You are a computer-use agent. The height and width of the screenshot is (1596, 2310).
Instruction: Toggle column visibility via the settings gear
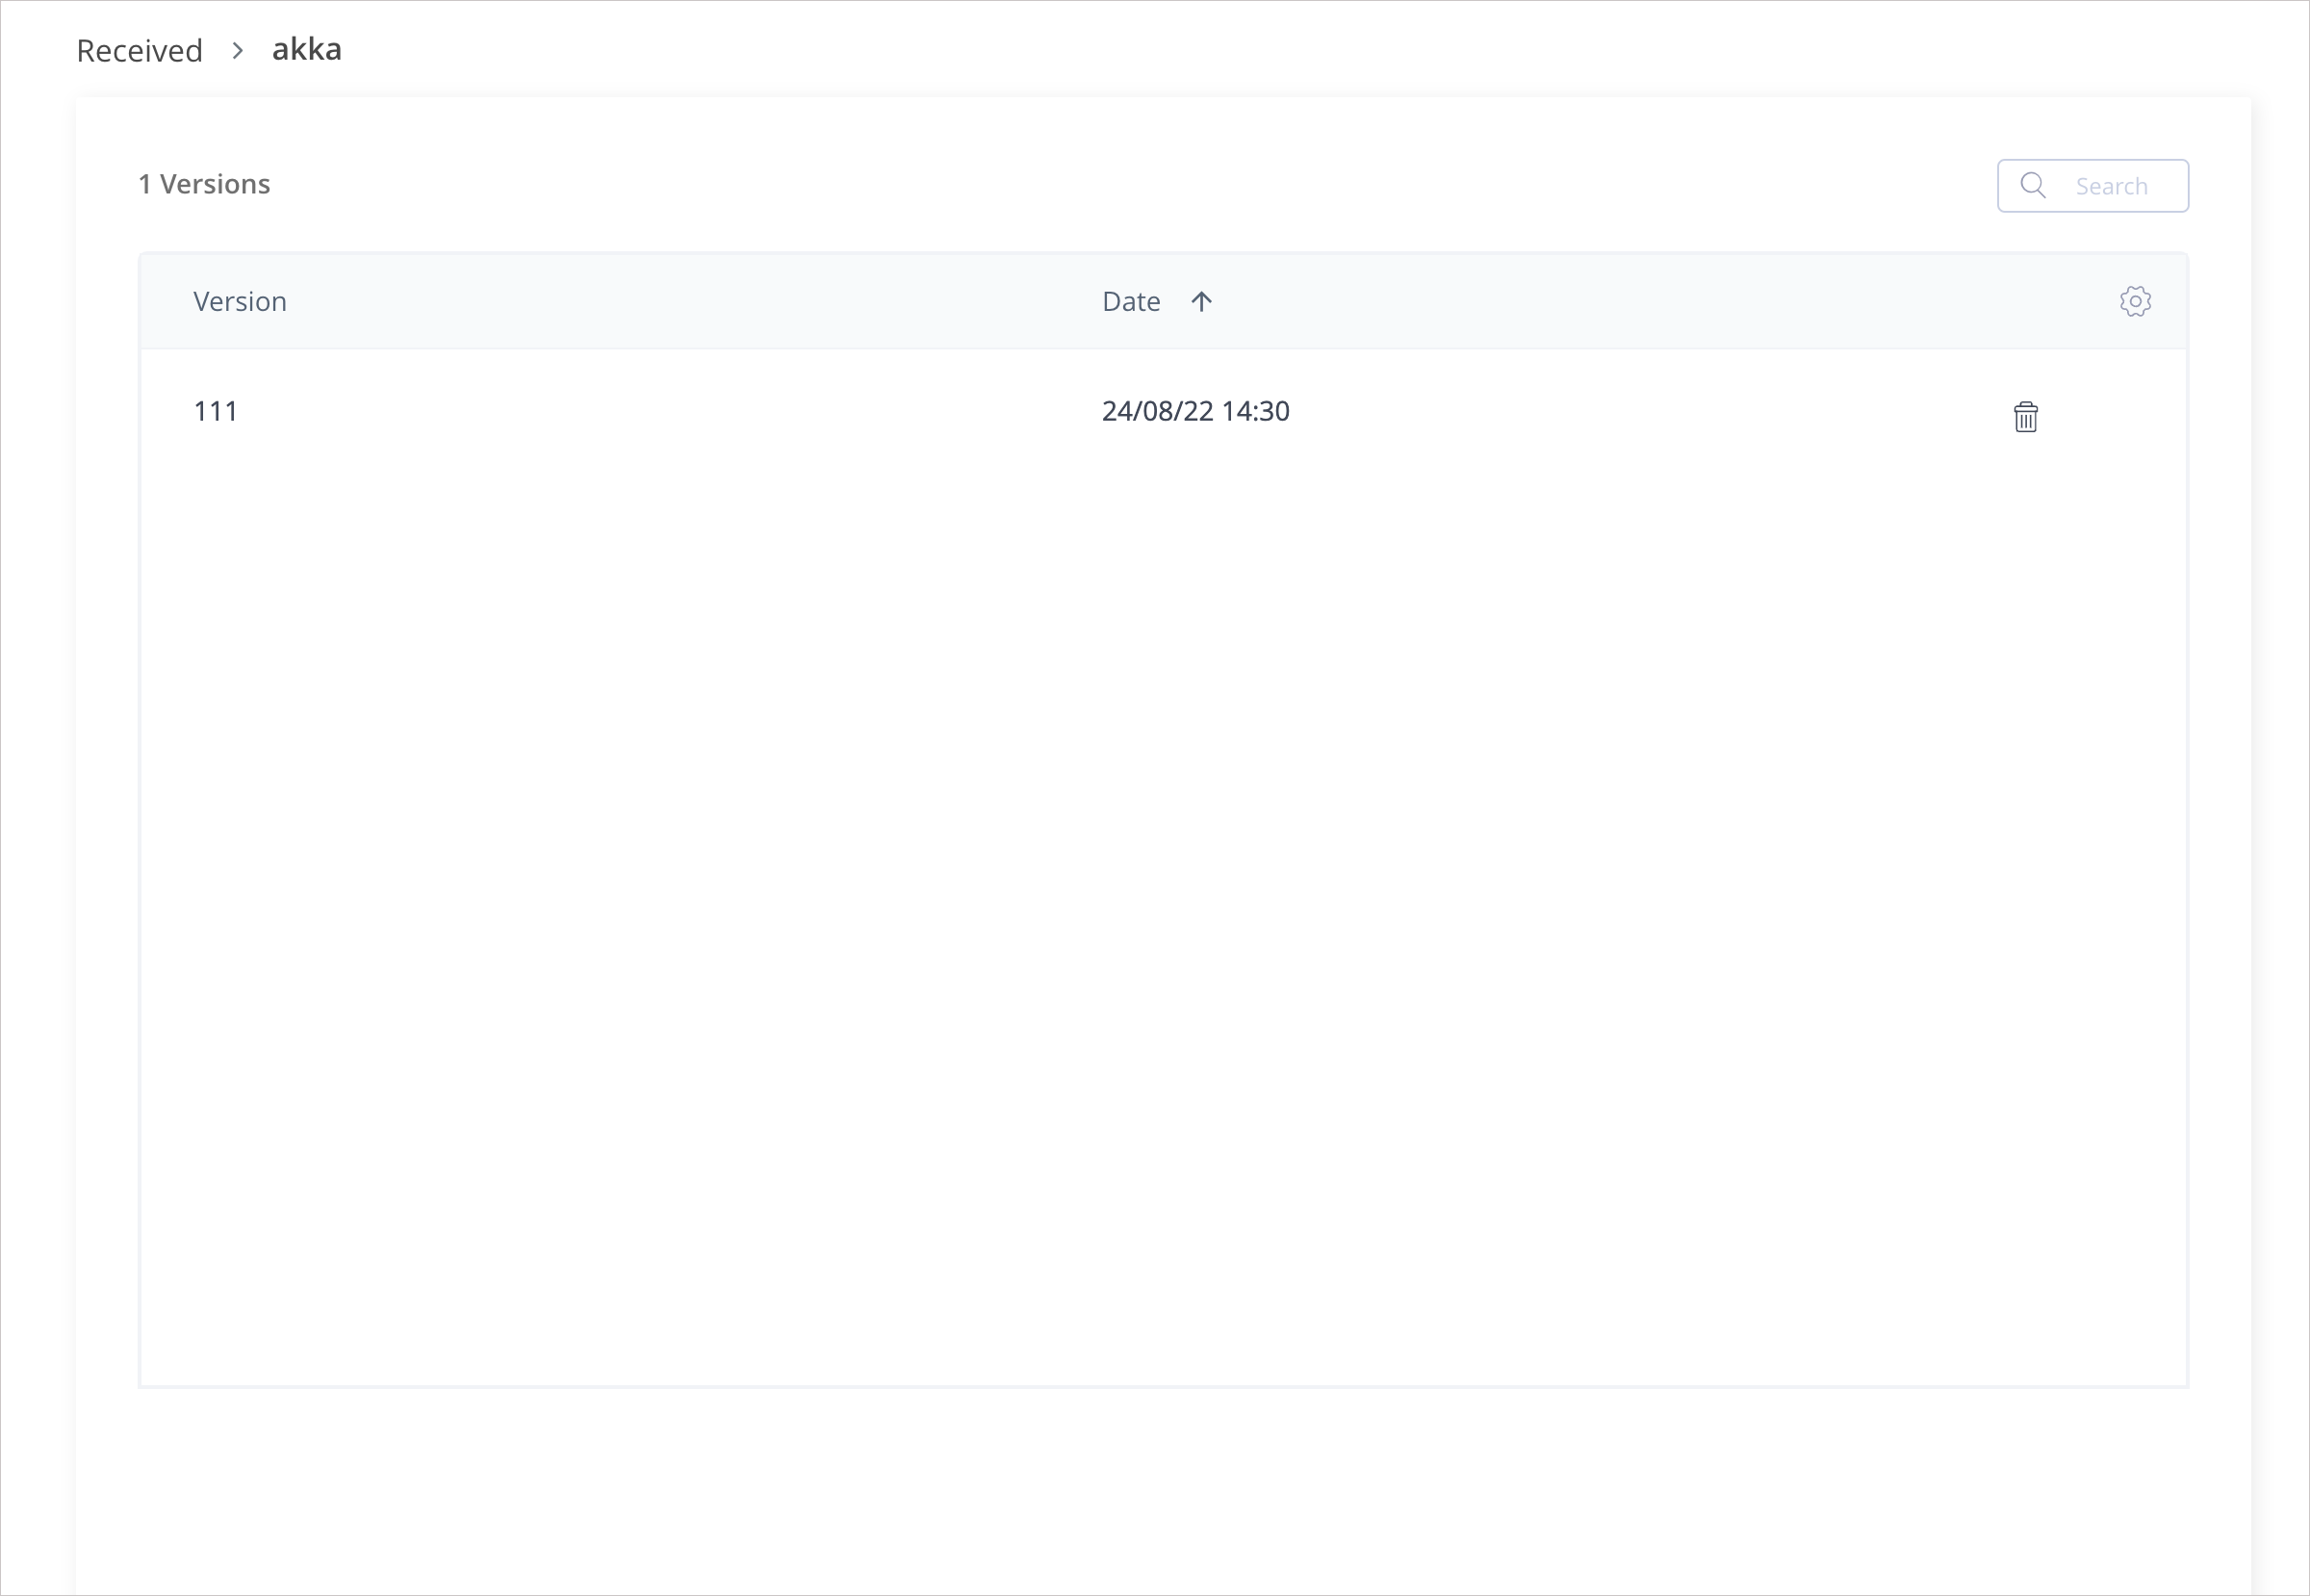(x=2136, y=301)
